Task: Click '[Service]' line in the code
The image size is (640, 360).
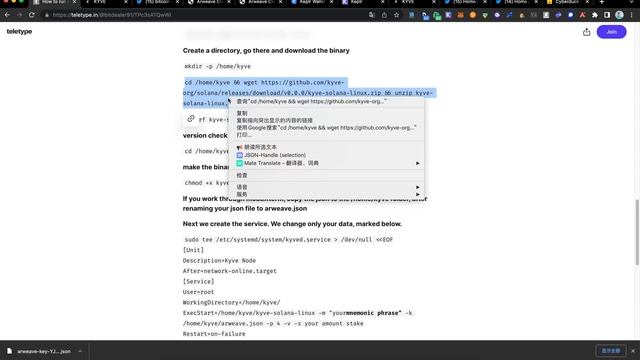Action: tap(198, 282)
